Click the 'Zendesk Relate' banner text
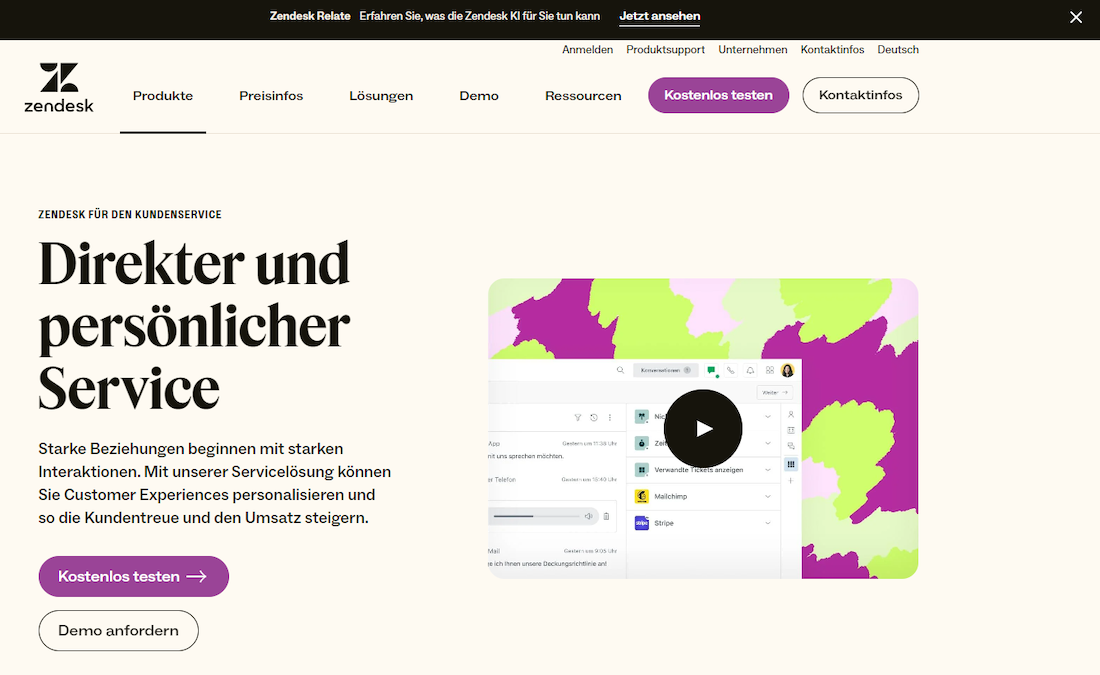The image size is (1100, 675). pyautogui.click(x=310, y=16)
